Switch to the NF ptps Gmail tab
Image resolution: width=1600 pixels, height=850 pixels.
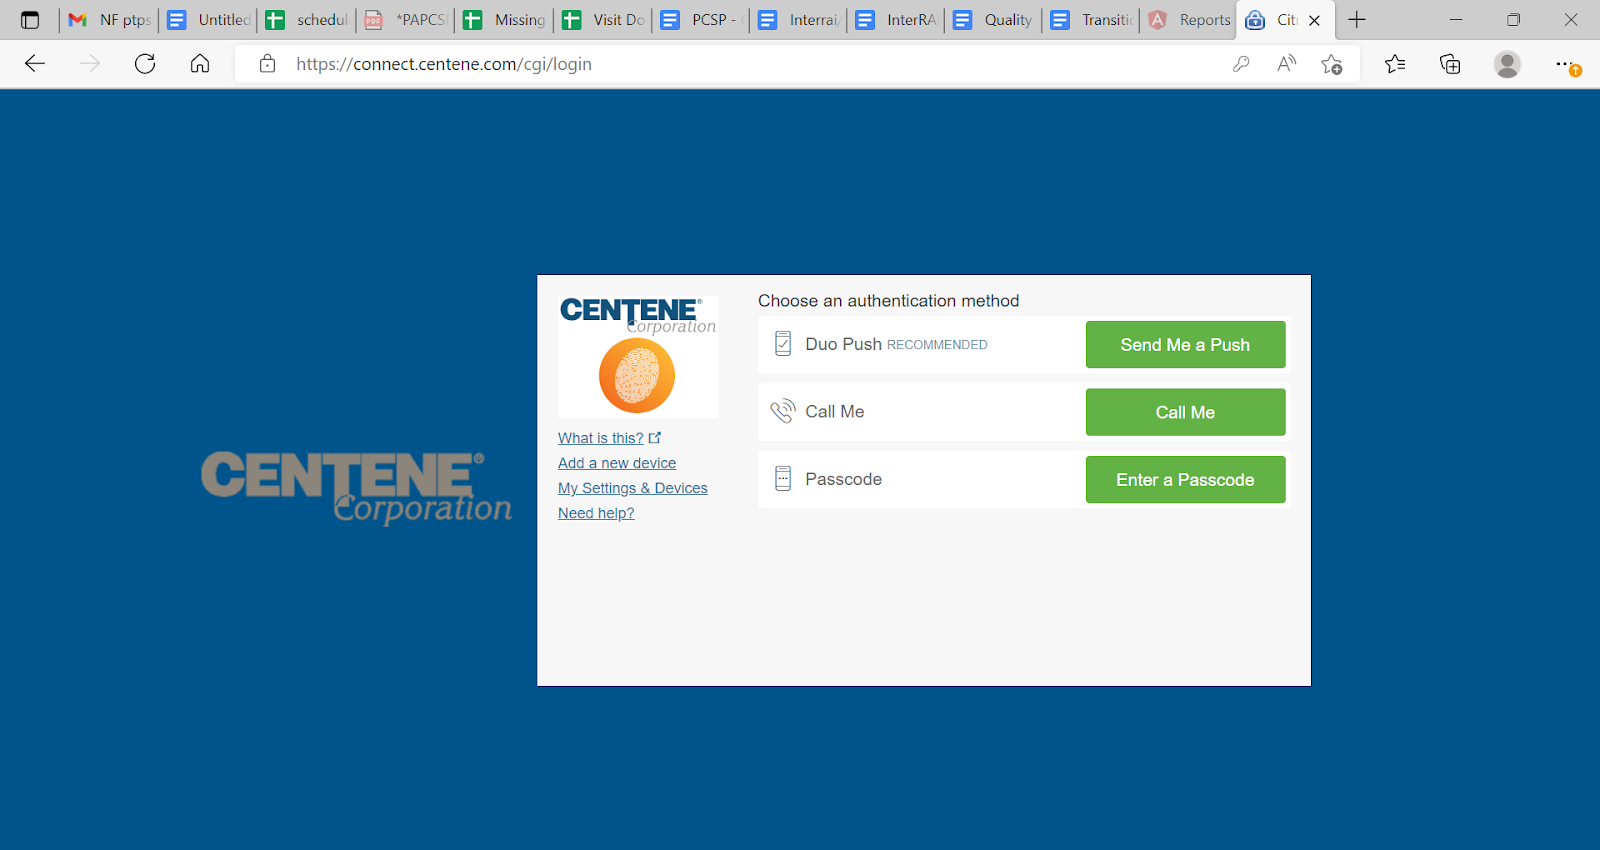pyautogui.click(x=110, y=20)
